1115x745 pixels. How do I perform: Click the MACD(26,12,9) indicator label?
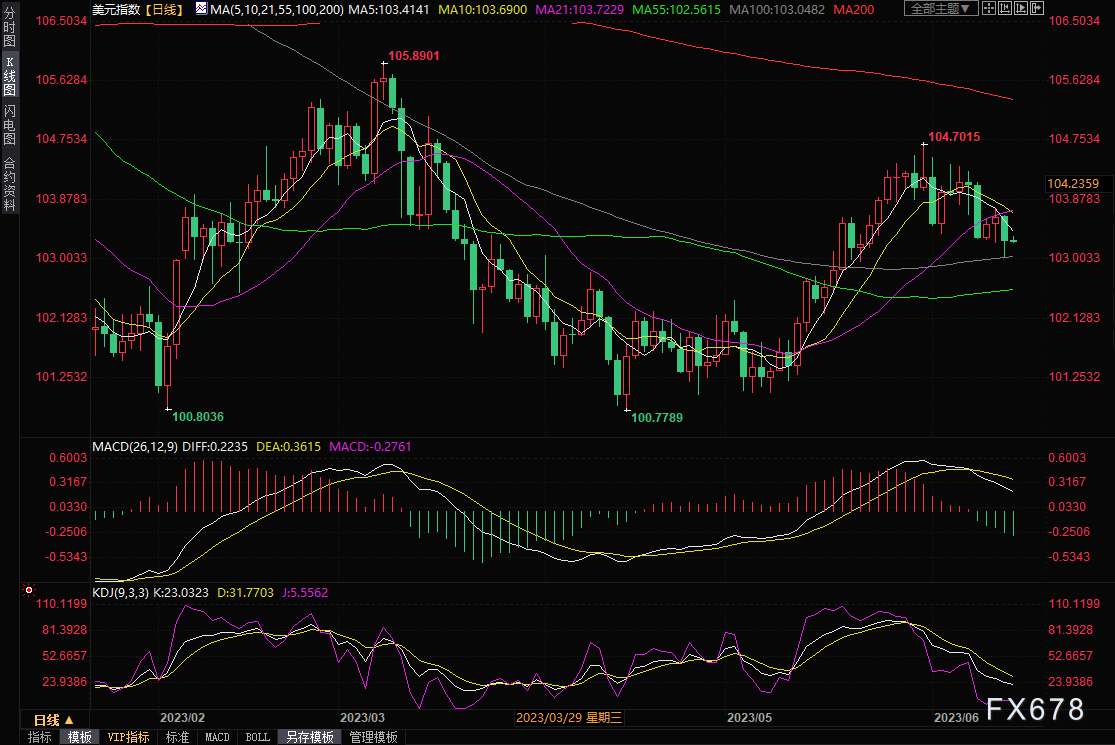point(135,446)
